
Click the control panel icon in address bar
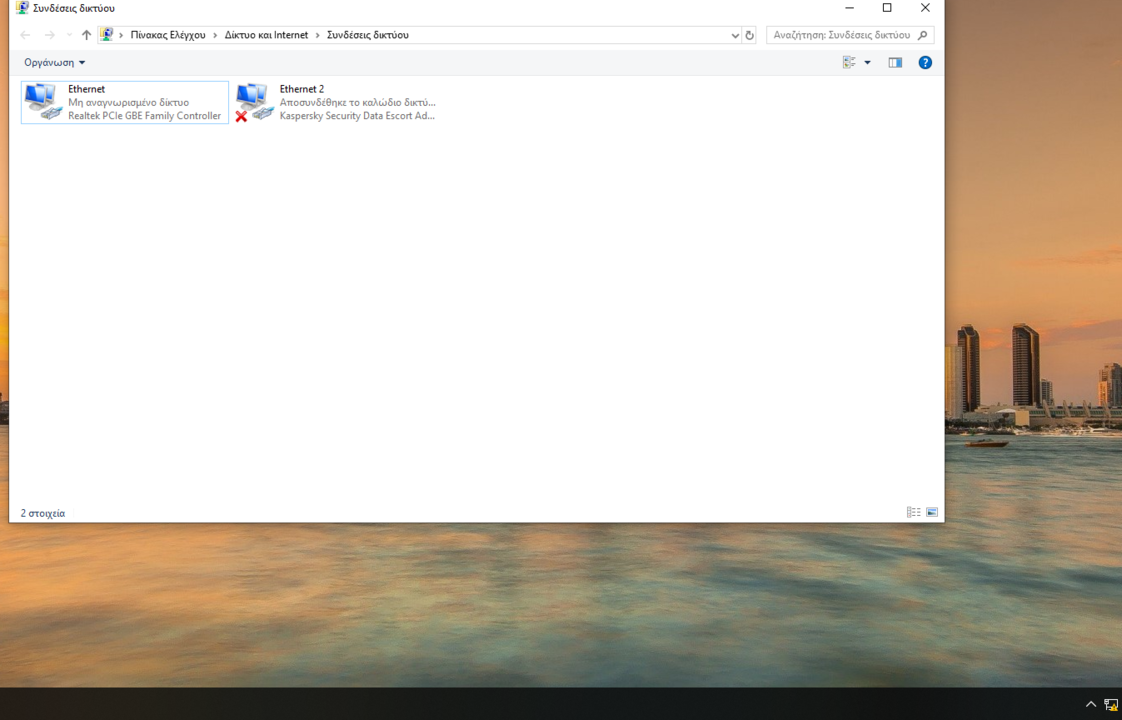pyautogui.click(x=107, y=34)
